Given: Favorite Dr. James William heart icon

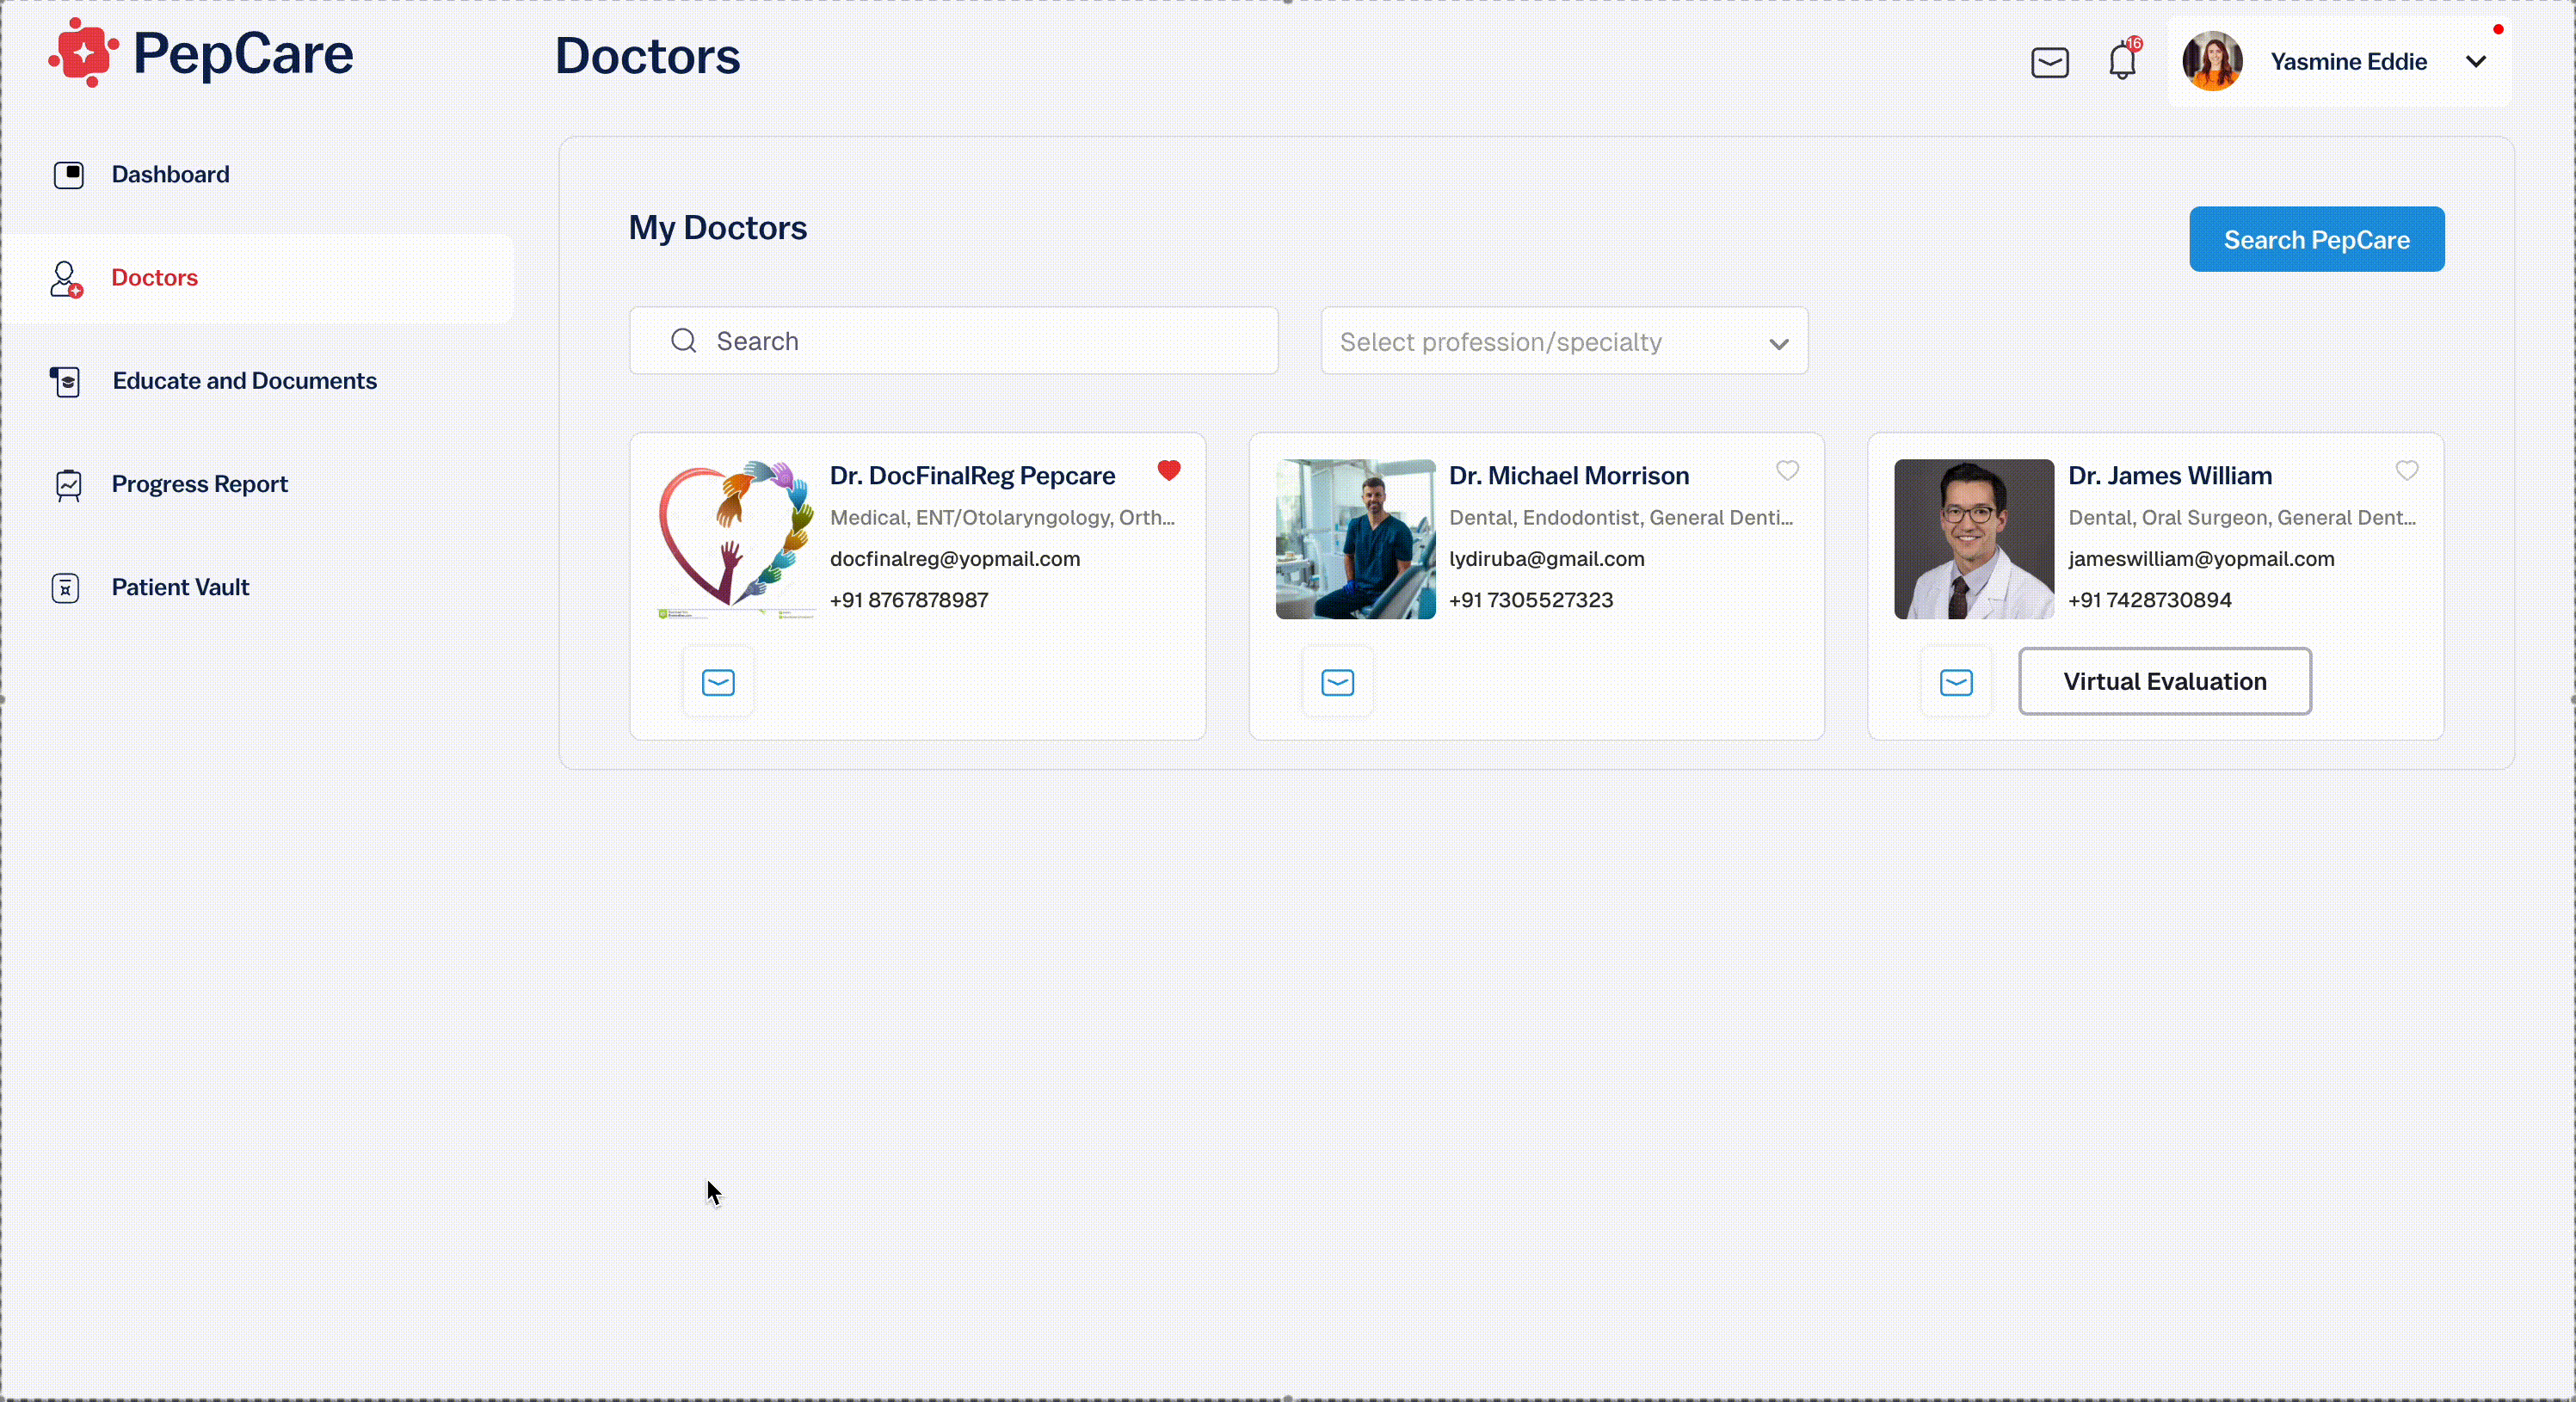Looking at the screenshot, I should pyautogui.click(x=2406, y=470).
